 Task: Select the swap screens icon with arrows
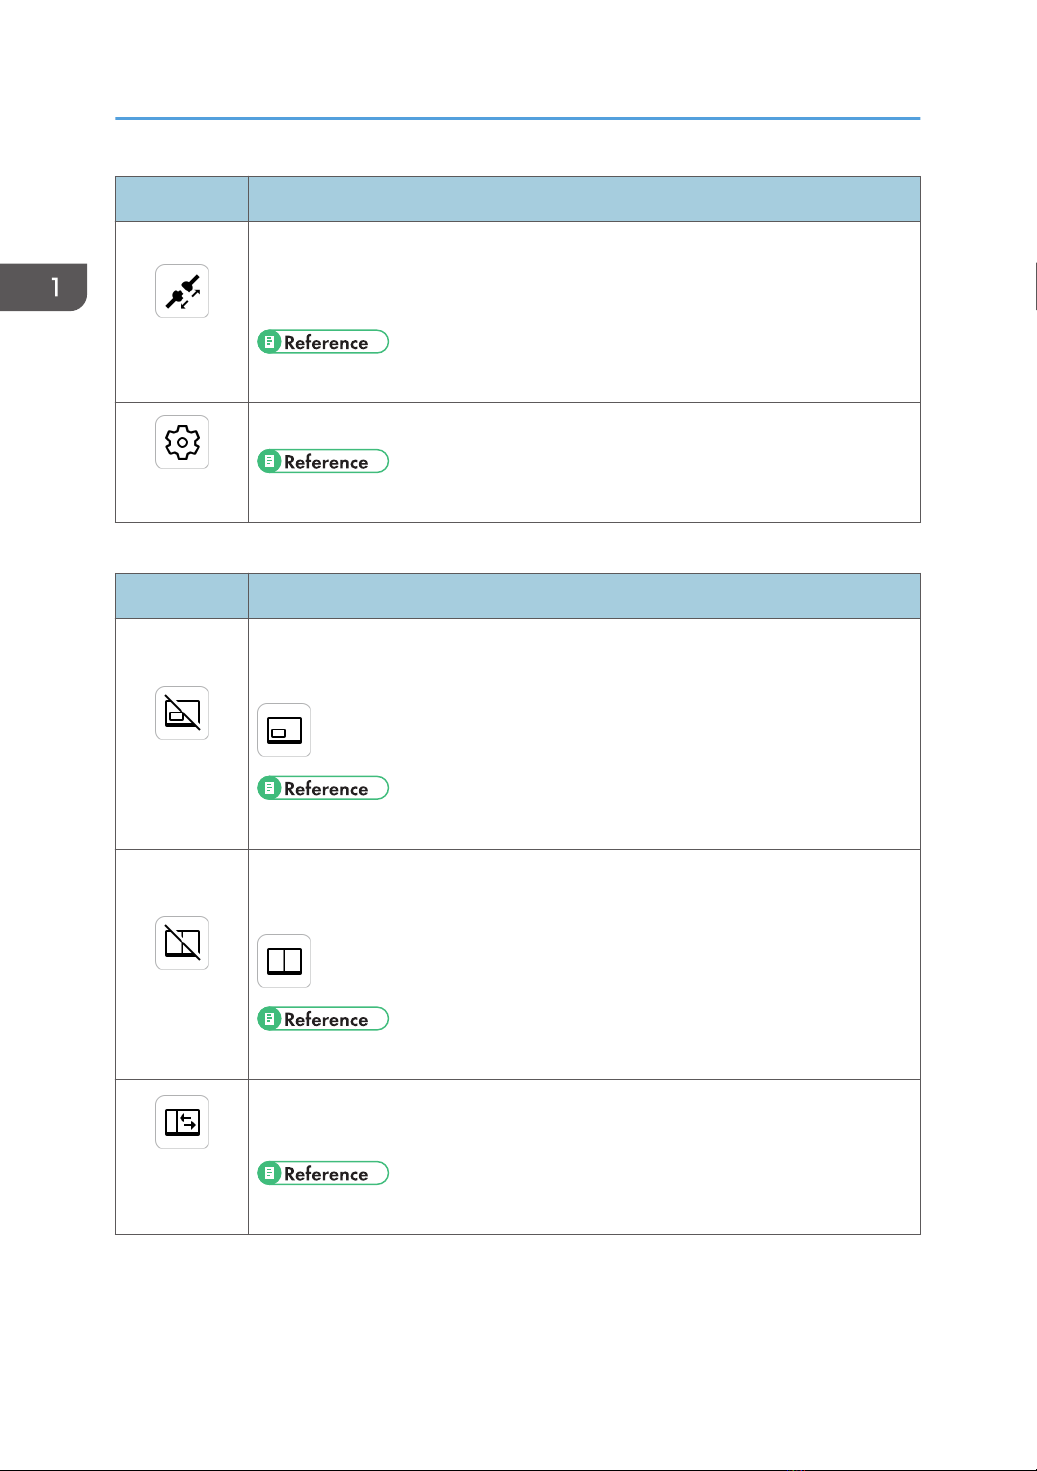click(x=182, y=1122)
